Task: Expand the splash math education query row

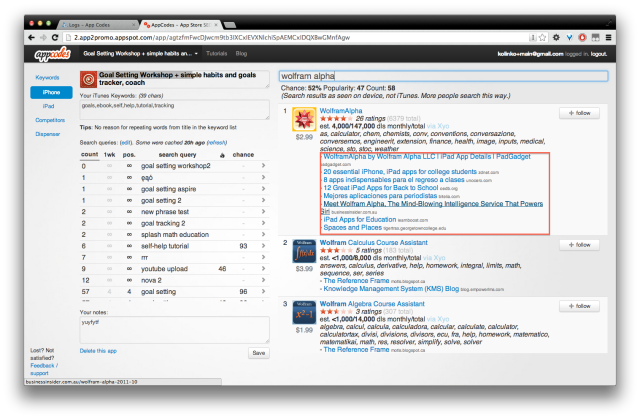Action: click(x=263, y=234)
